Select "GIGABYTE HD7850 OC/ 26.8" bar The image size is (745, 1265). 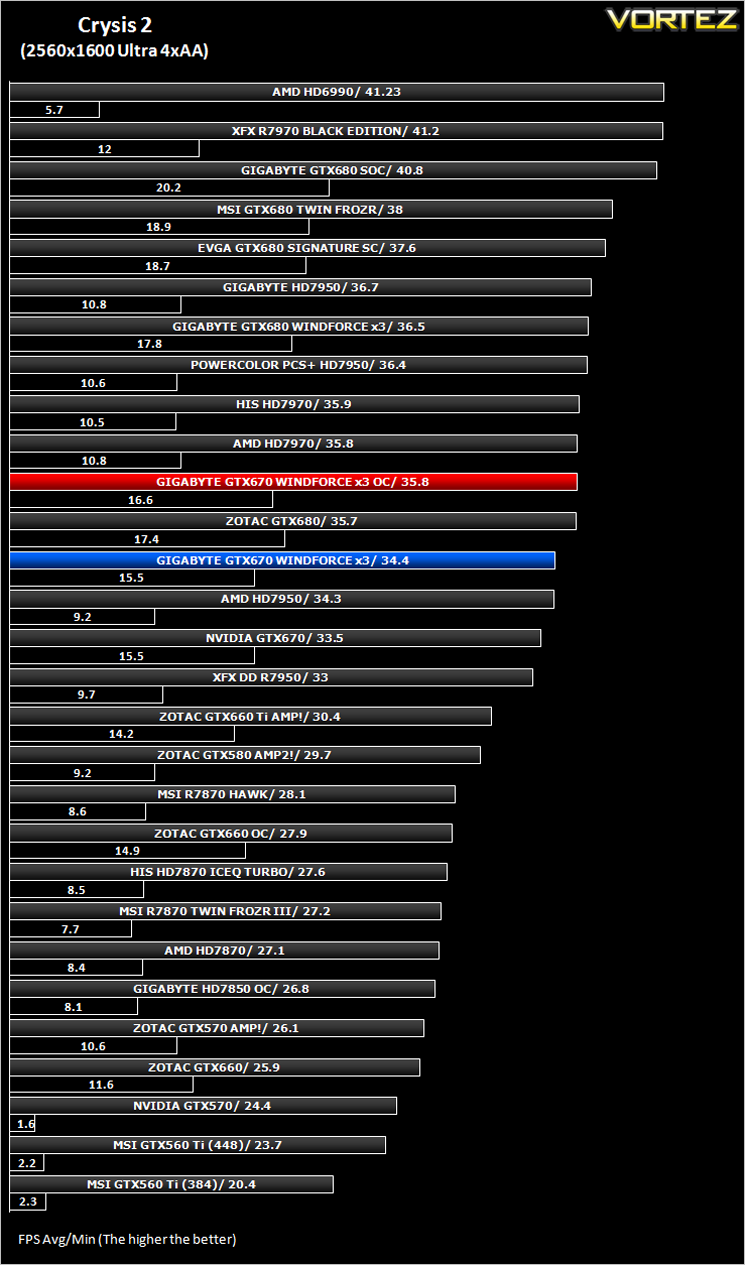[222, 990]
